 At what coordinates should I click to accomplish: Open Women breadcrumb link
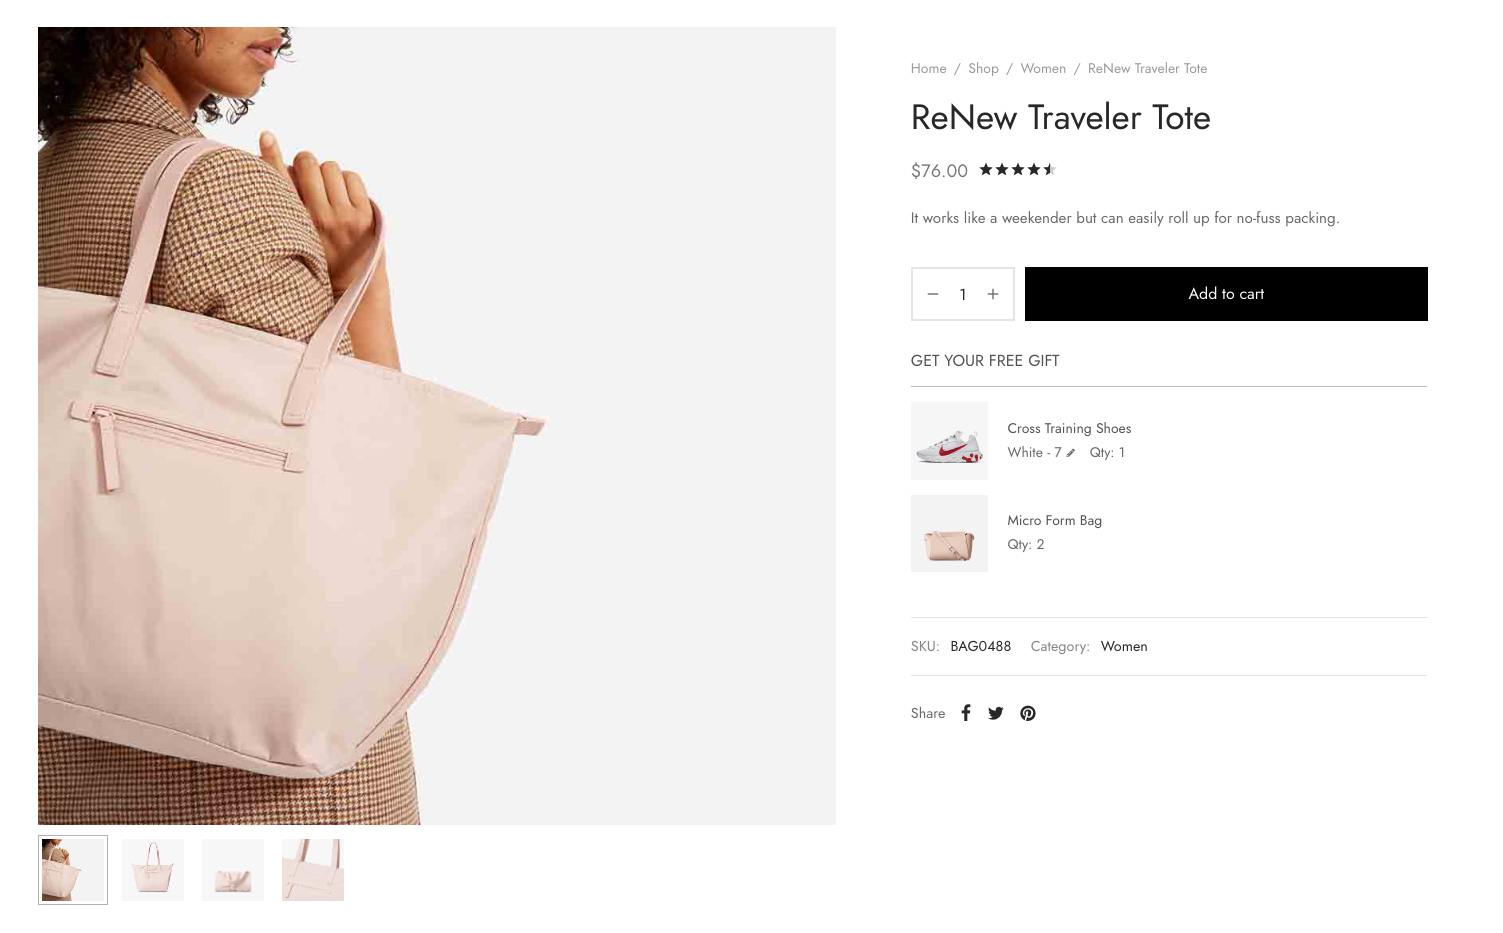pos(1043,69)
